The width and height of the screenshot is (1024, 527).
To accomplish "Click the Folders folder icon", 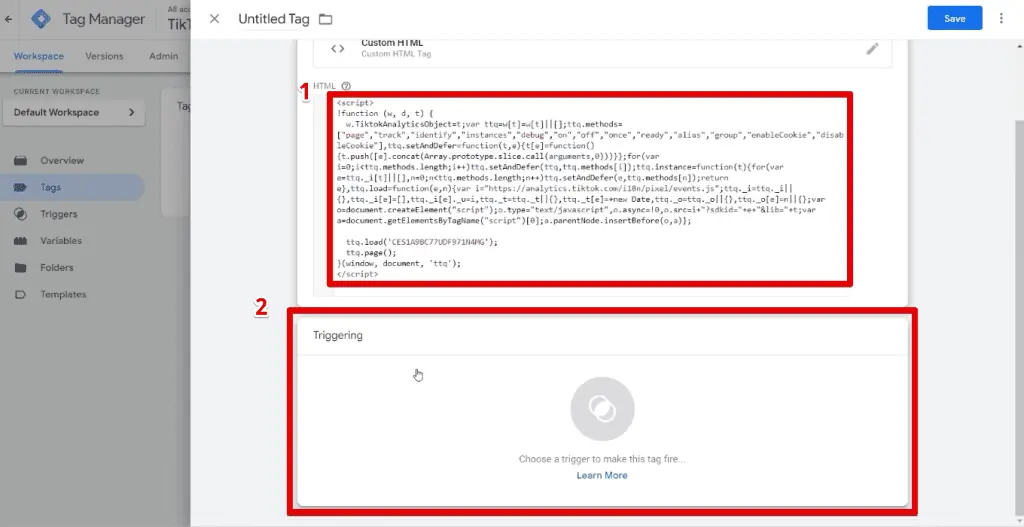I will tap(20, 268).
